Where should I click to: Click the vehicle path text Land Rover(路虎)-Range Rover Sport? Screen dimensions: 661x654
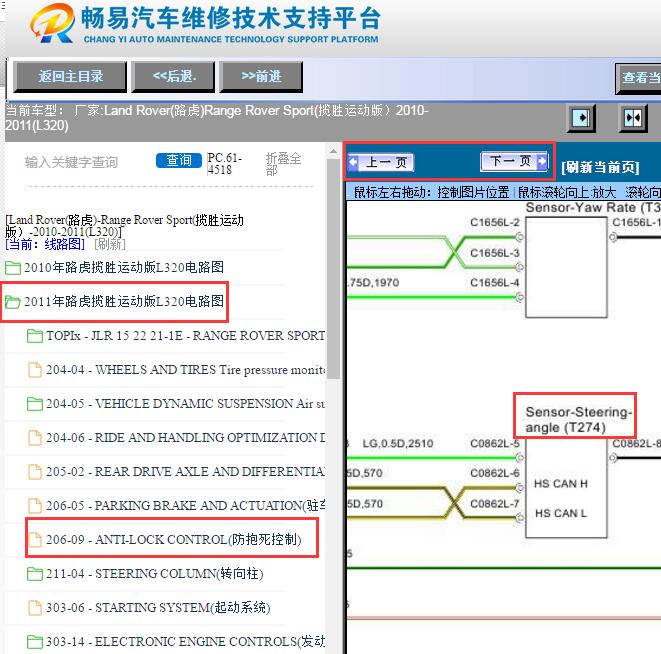pyautogui.click(x=124, y=226)
